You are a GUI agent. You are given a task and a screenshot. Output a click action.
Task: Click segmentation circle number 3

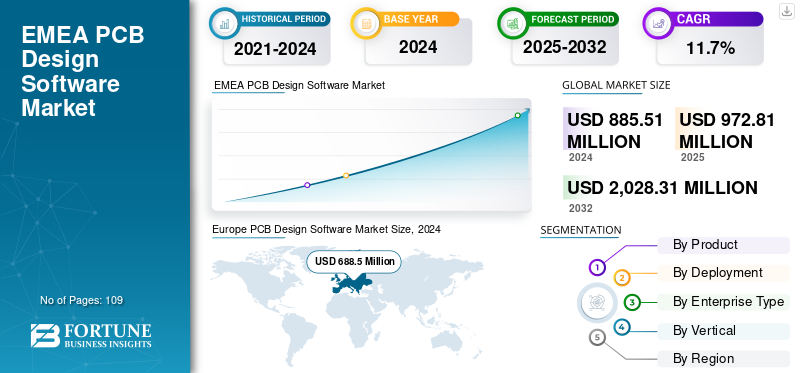pyautogui.click(x=632, y=303)
